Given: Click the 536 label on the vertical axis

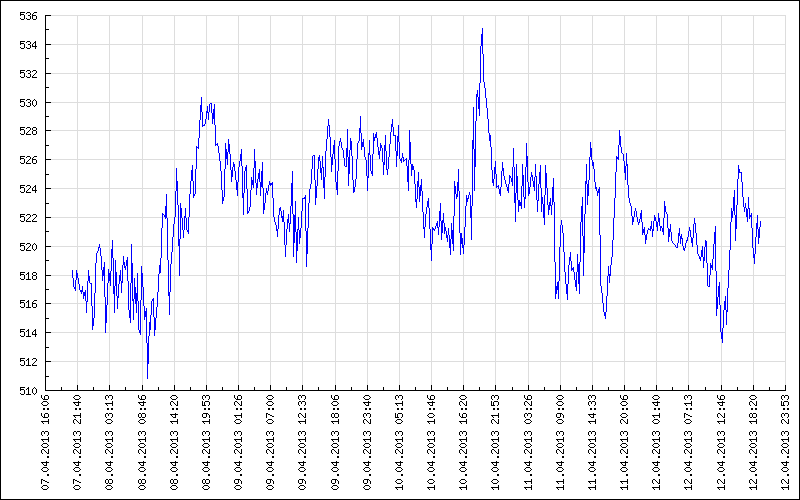Looking at the screenshot, I should pyautogui.click(x=28, y=17).
